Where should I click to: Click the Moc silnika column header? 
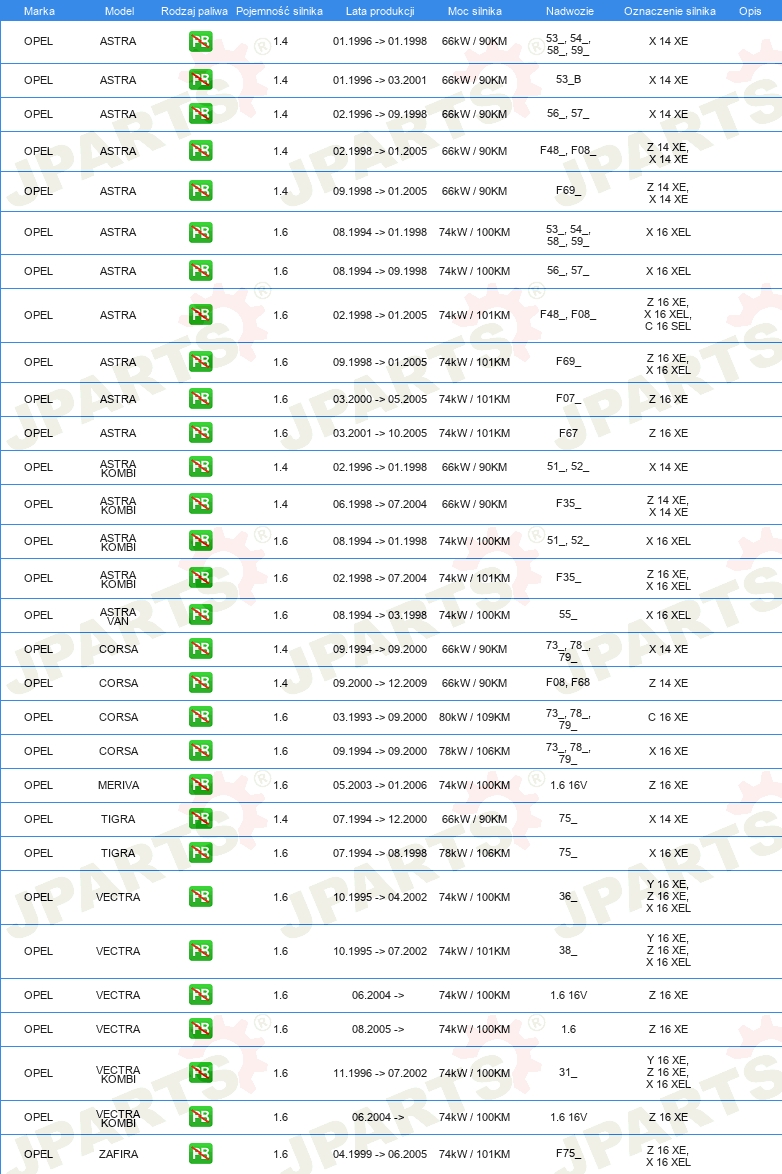(474, 11)
